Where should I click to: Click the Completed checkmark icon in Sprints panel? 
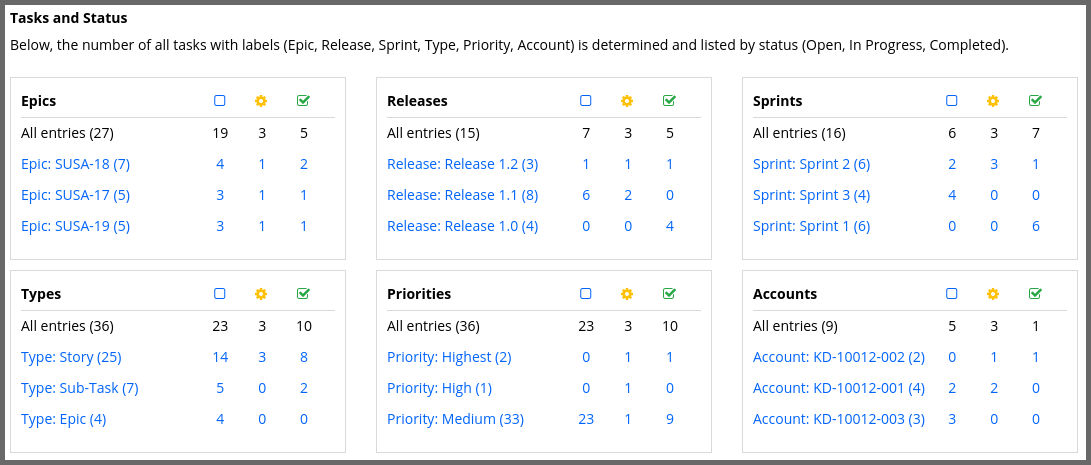point(1035,101)
